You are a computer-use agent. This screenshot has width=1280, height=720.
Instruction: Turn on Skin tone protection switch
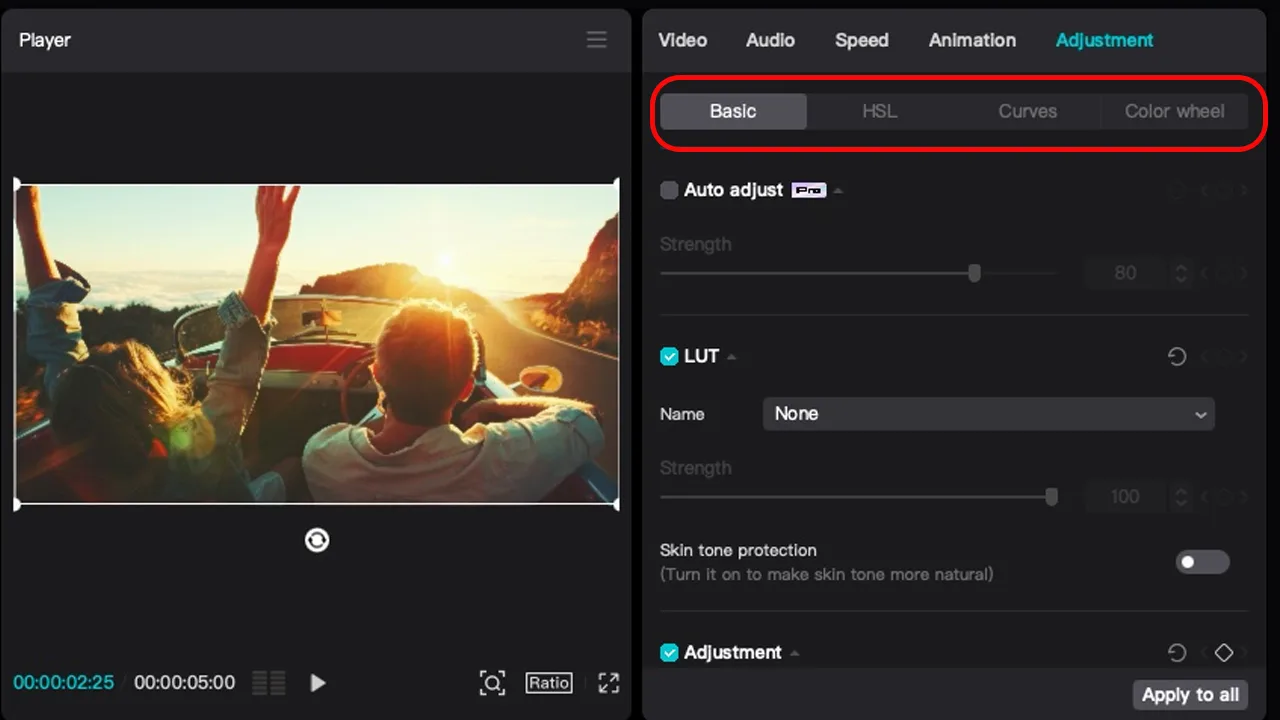click(1202, 562)
